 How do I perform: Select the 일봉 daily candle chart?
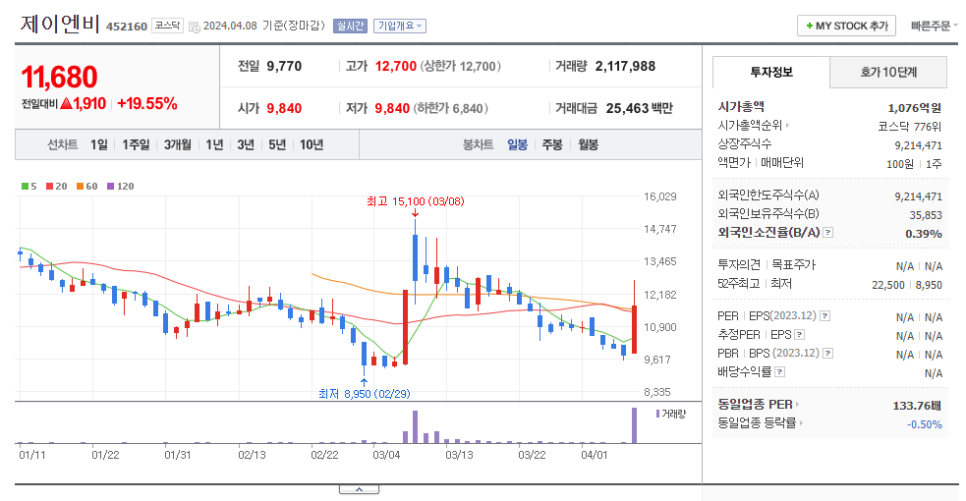tap(518, 145)
